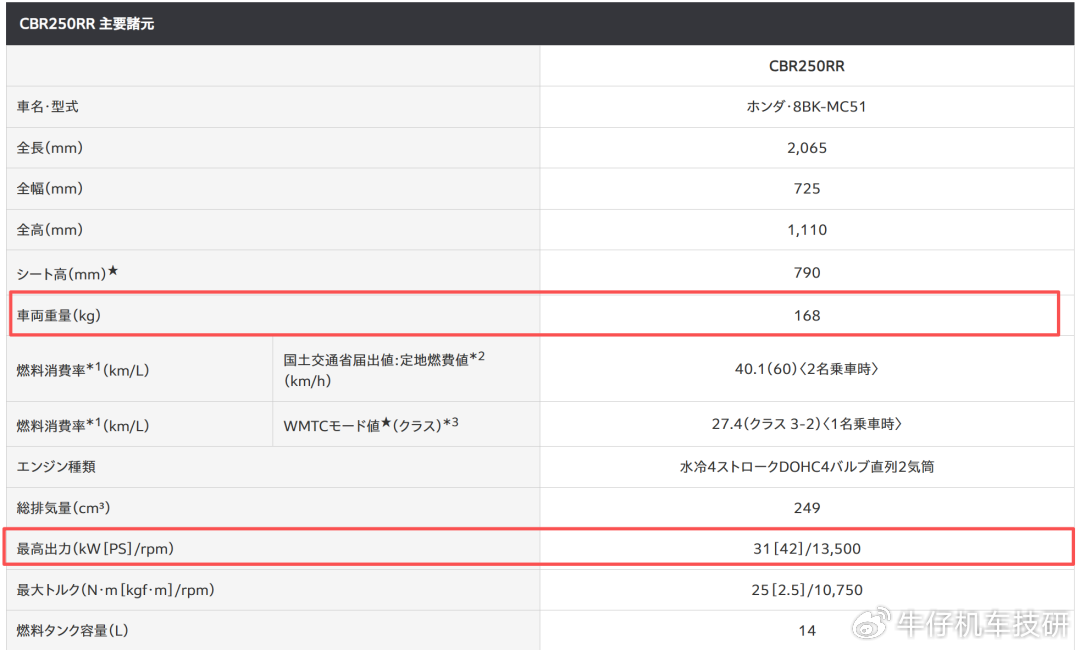Select the value '40.1(60)〈2名乗車時〉'

(x=807, y=369)
